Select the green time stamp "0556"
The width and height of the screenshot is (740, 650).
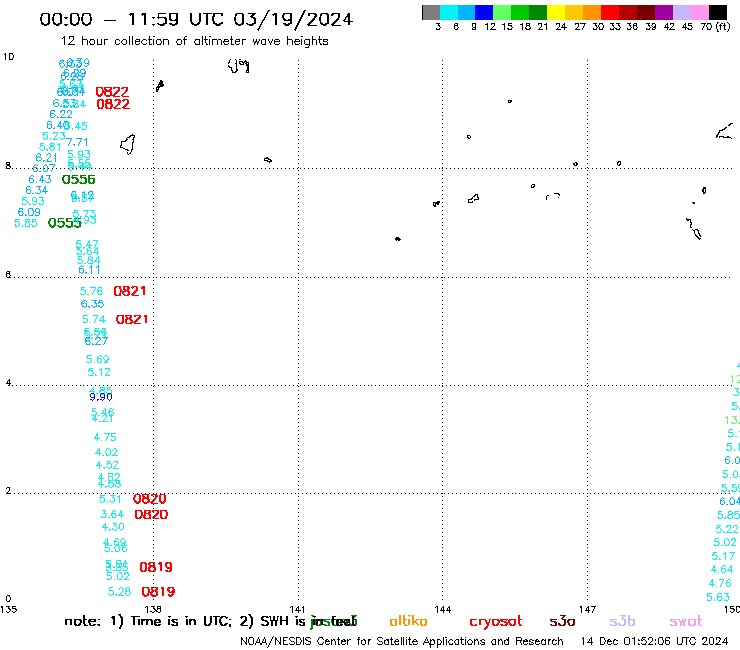pos(78,180)
